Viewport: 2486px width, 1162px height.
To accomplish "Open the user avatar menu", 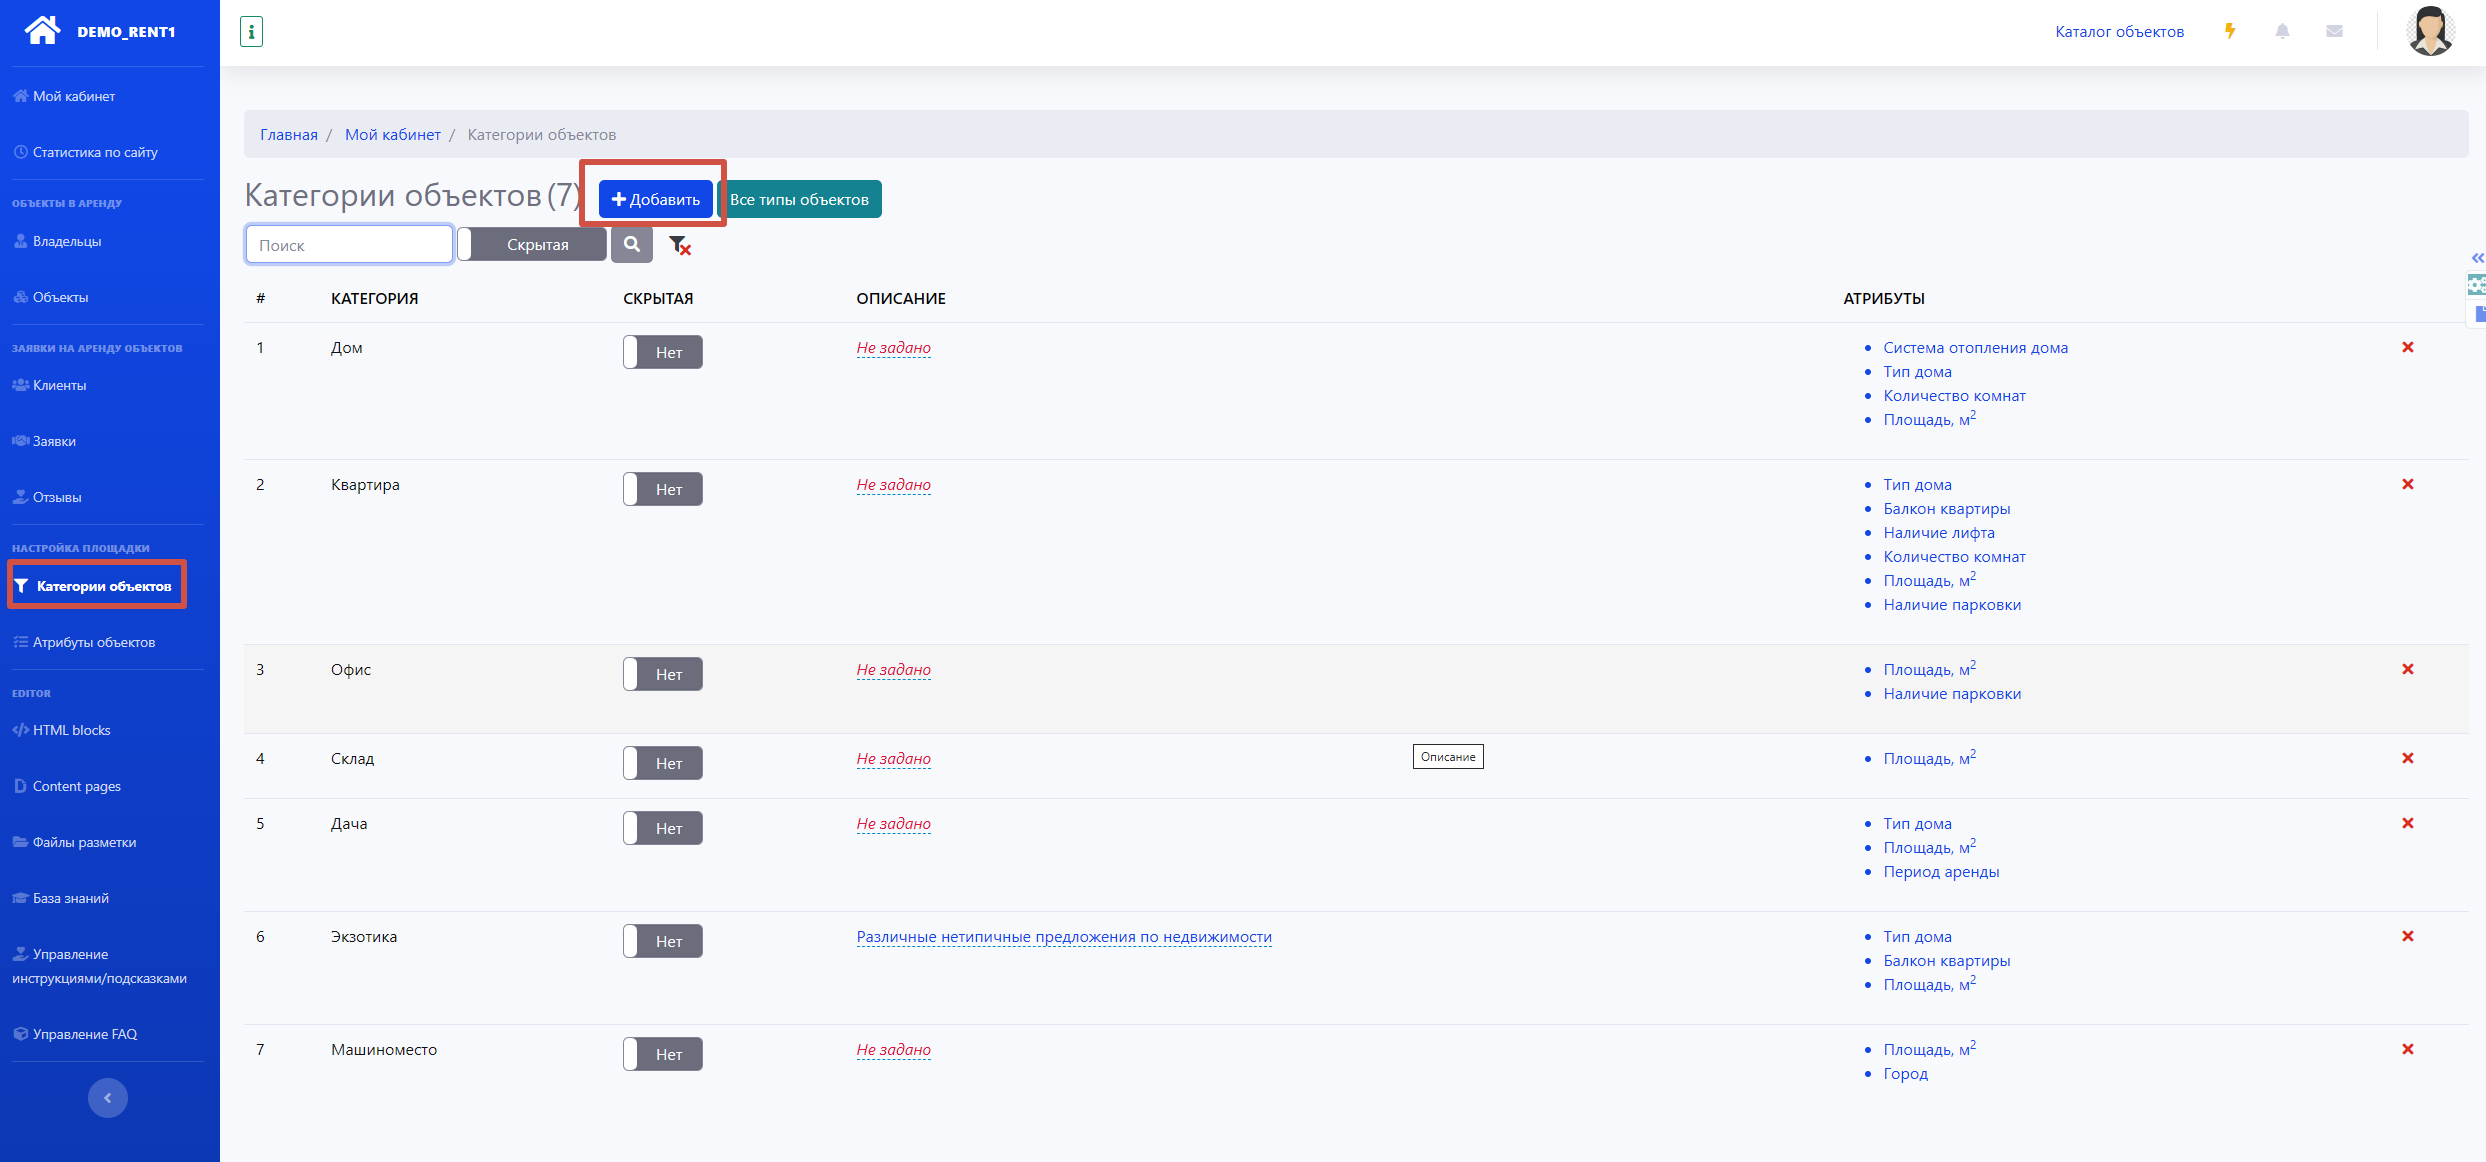I will pos(2430,31).
